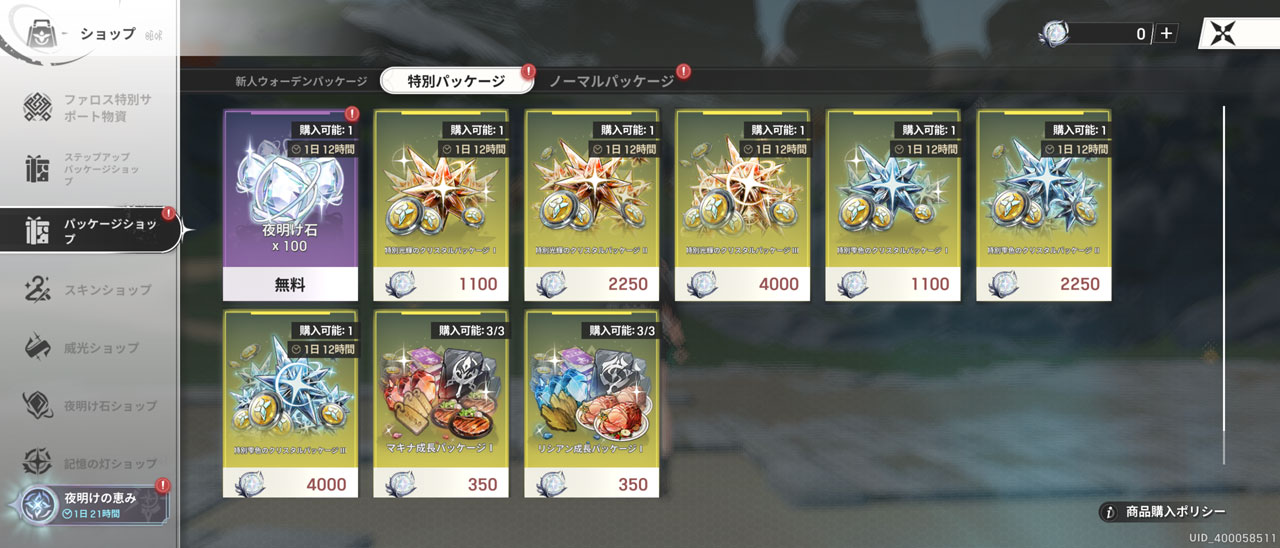This screenshot has height=548, width=1280.
Task: Click the plus icon to add currency
Action: coord(1166,33)
